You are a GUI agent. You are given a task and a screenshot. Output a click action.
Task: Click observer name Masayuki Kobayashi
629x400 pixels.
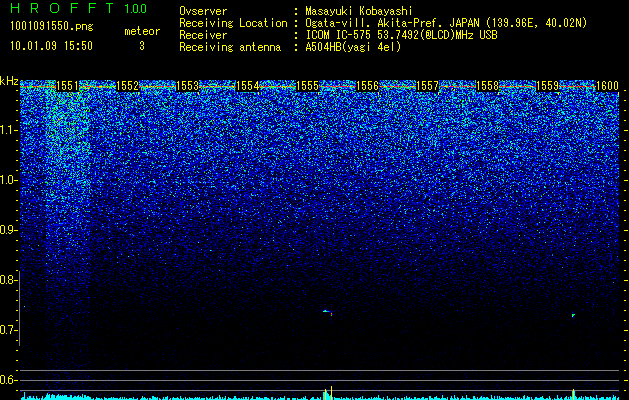click(x=359, y=12)
